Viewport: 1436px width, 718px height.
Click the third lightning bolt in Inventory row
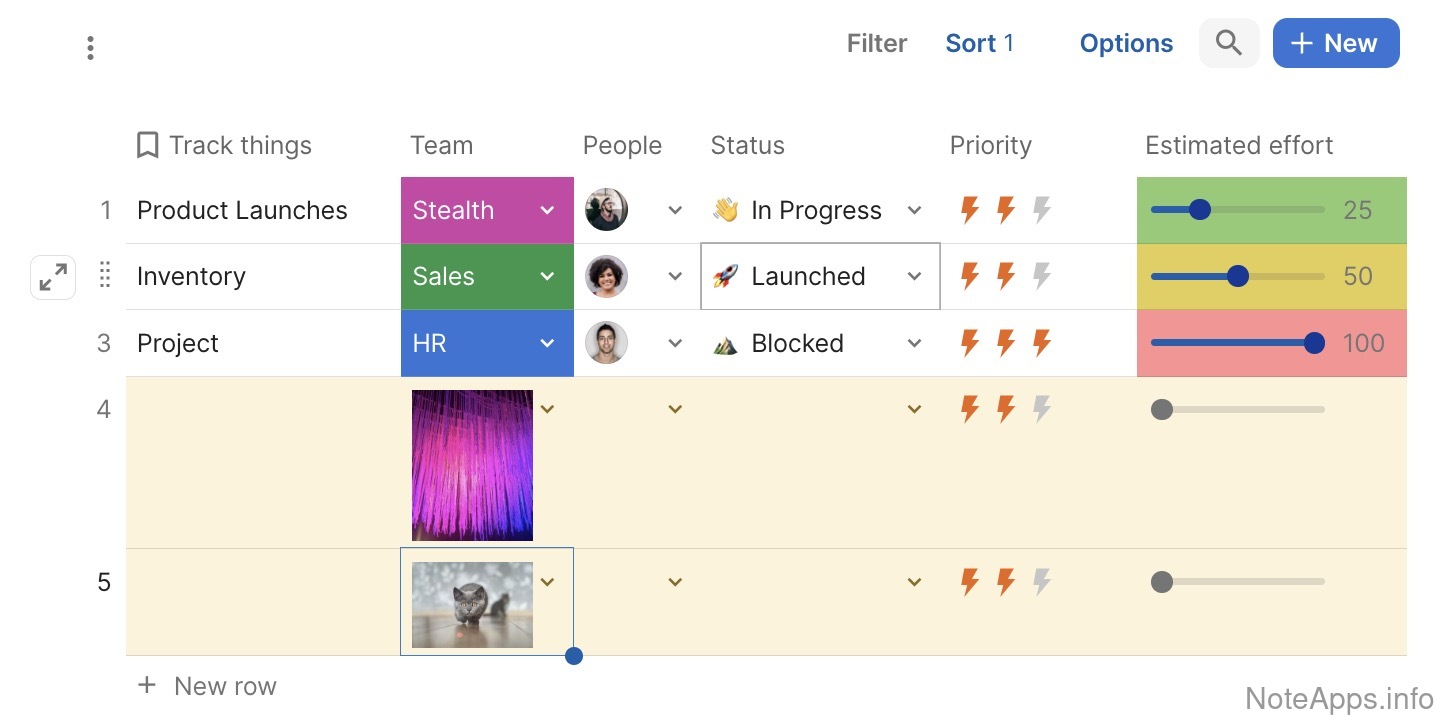coord(1042,276)
